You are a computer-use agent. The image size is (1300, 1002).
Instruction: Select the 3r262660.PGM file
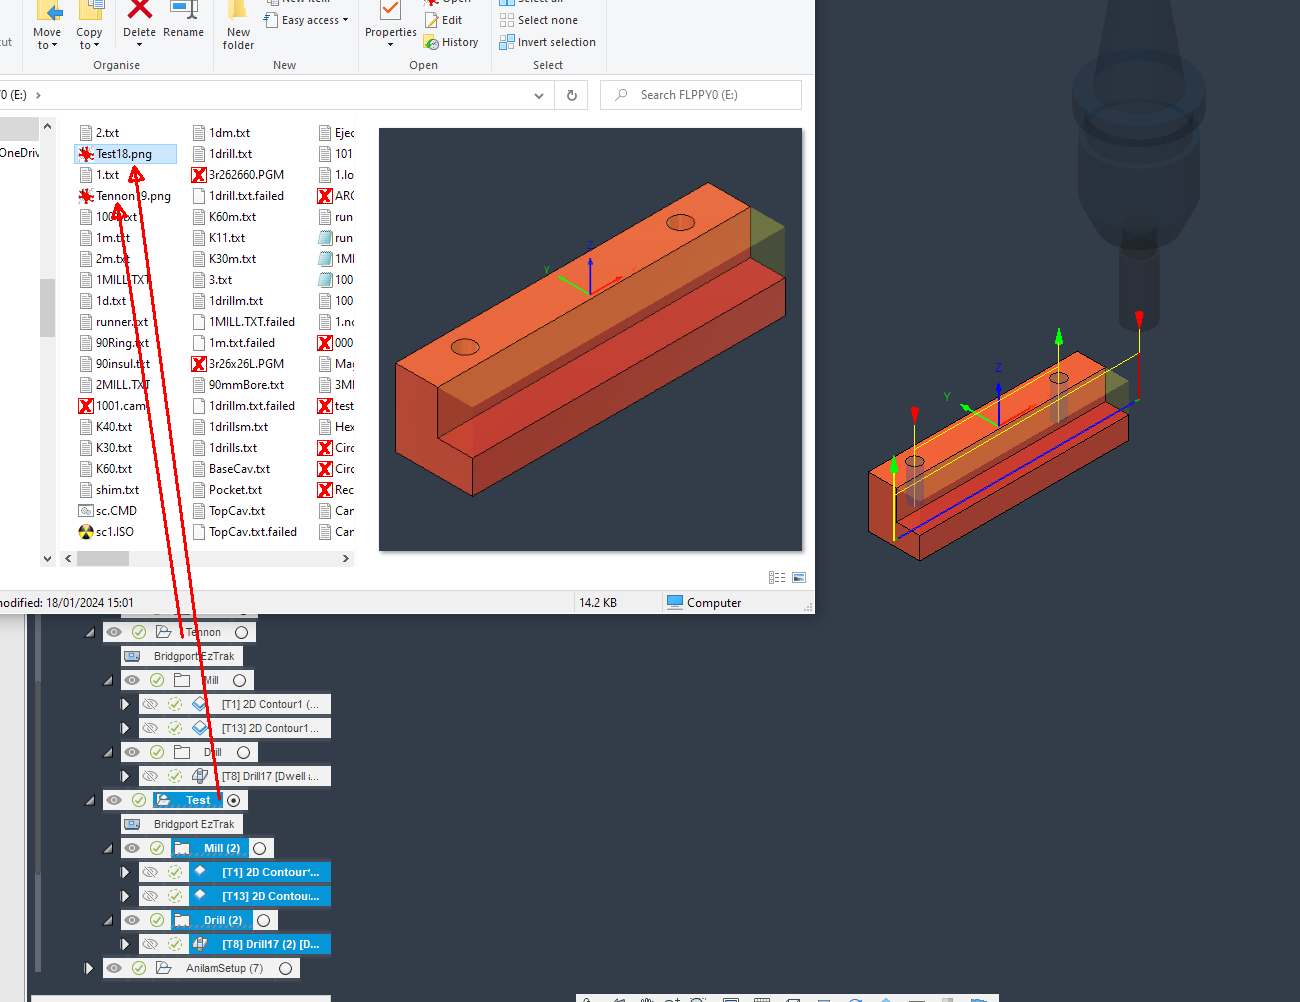[x=238, y=175]
